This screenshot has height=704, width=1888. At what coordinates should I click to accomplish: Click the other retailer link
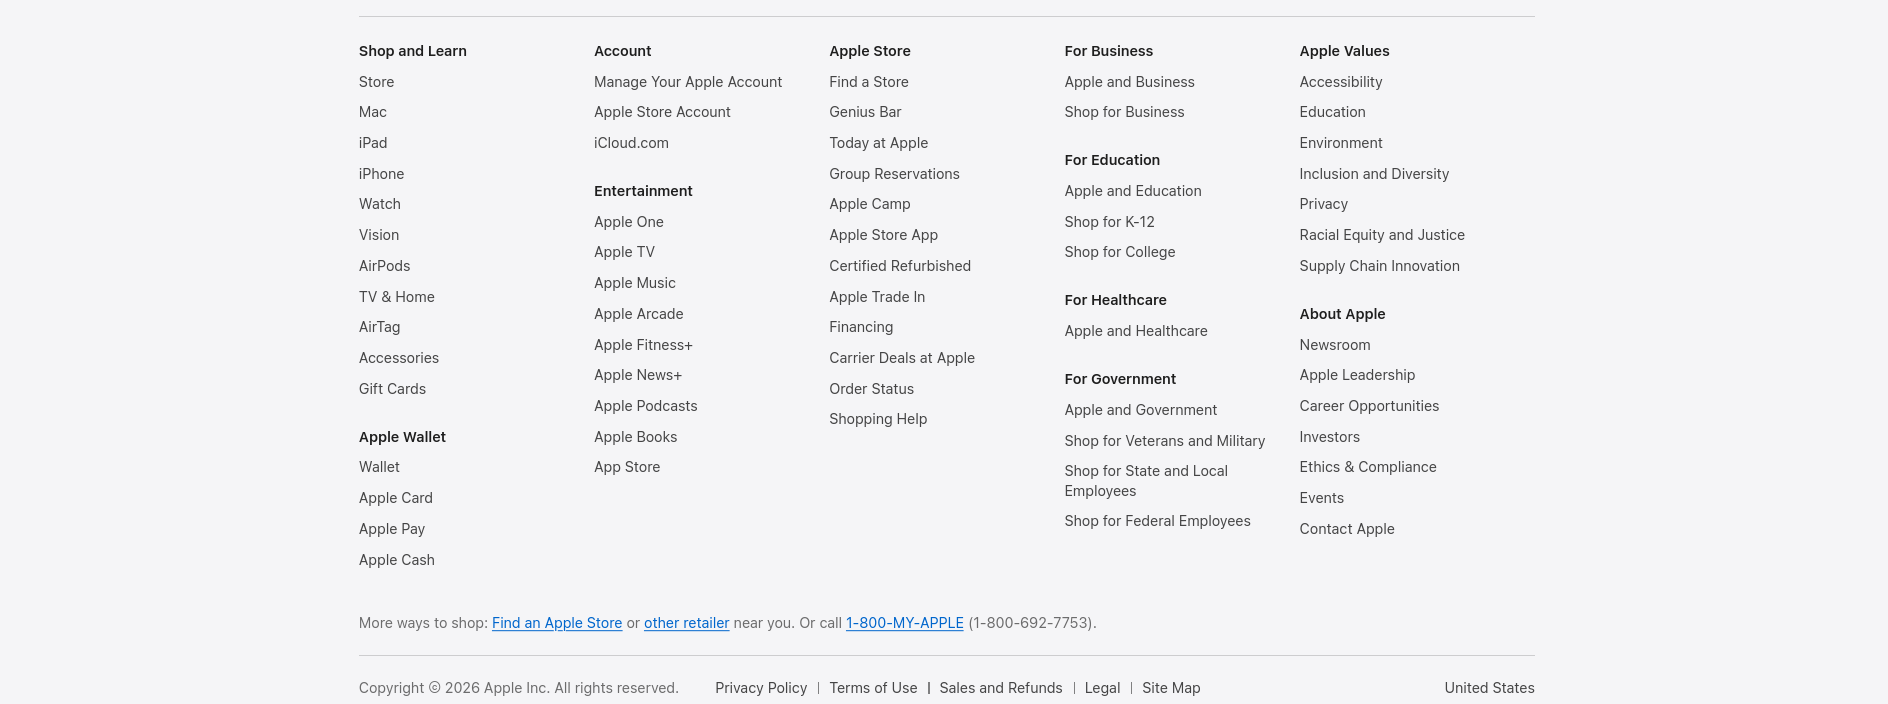click(x=686, y=623)
